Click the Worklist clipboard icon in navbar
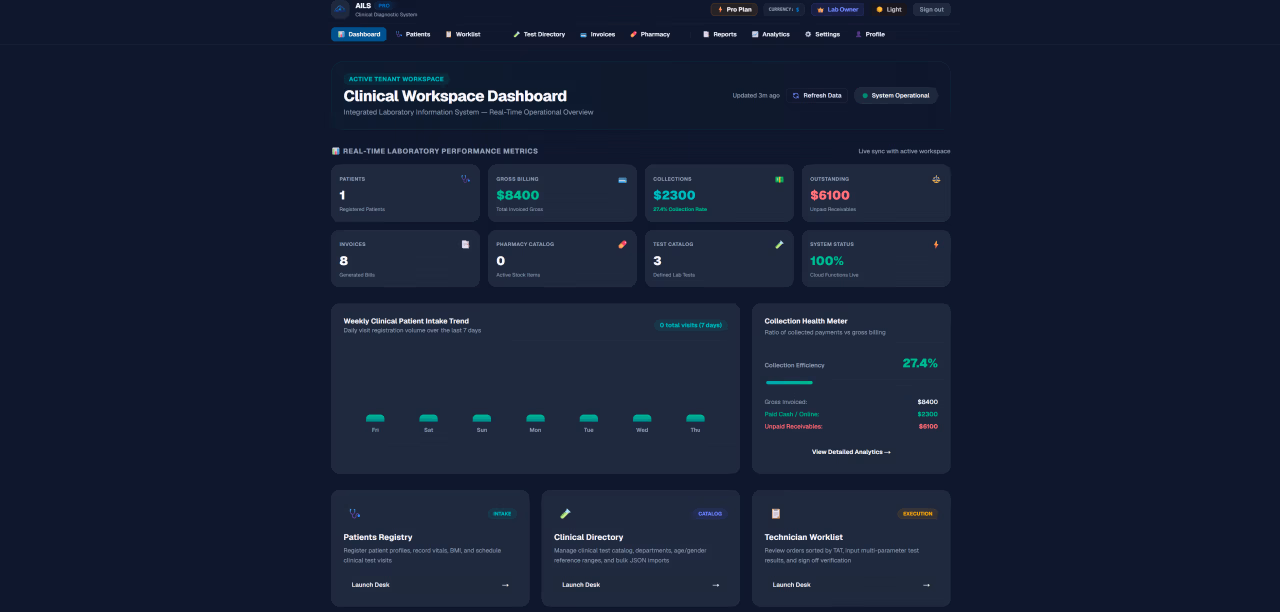Viewport: 1280px width, 612px height. pyautogui.click(x=449, y=34)
